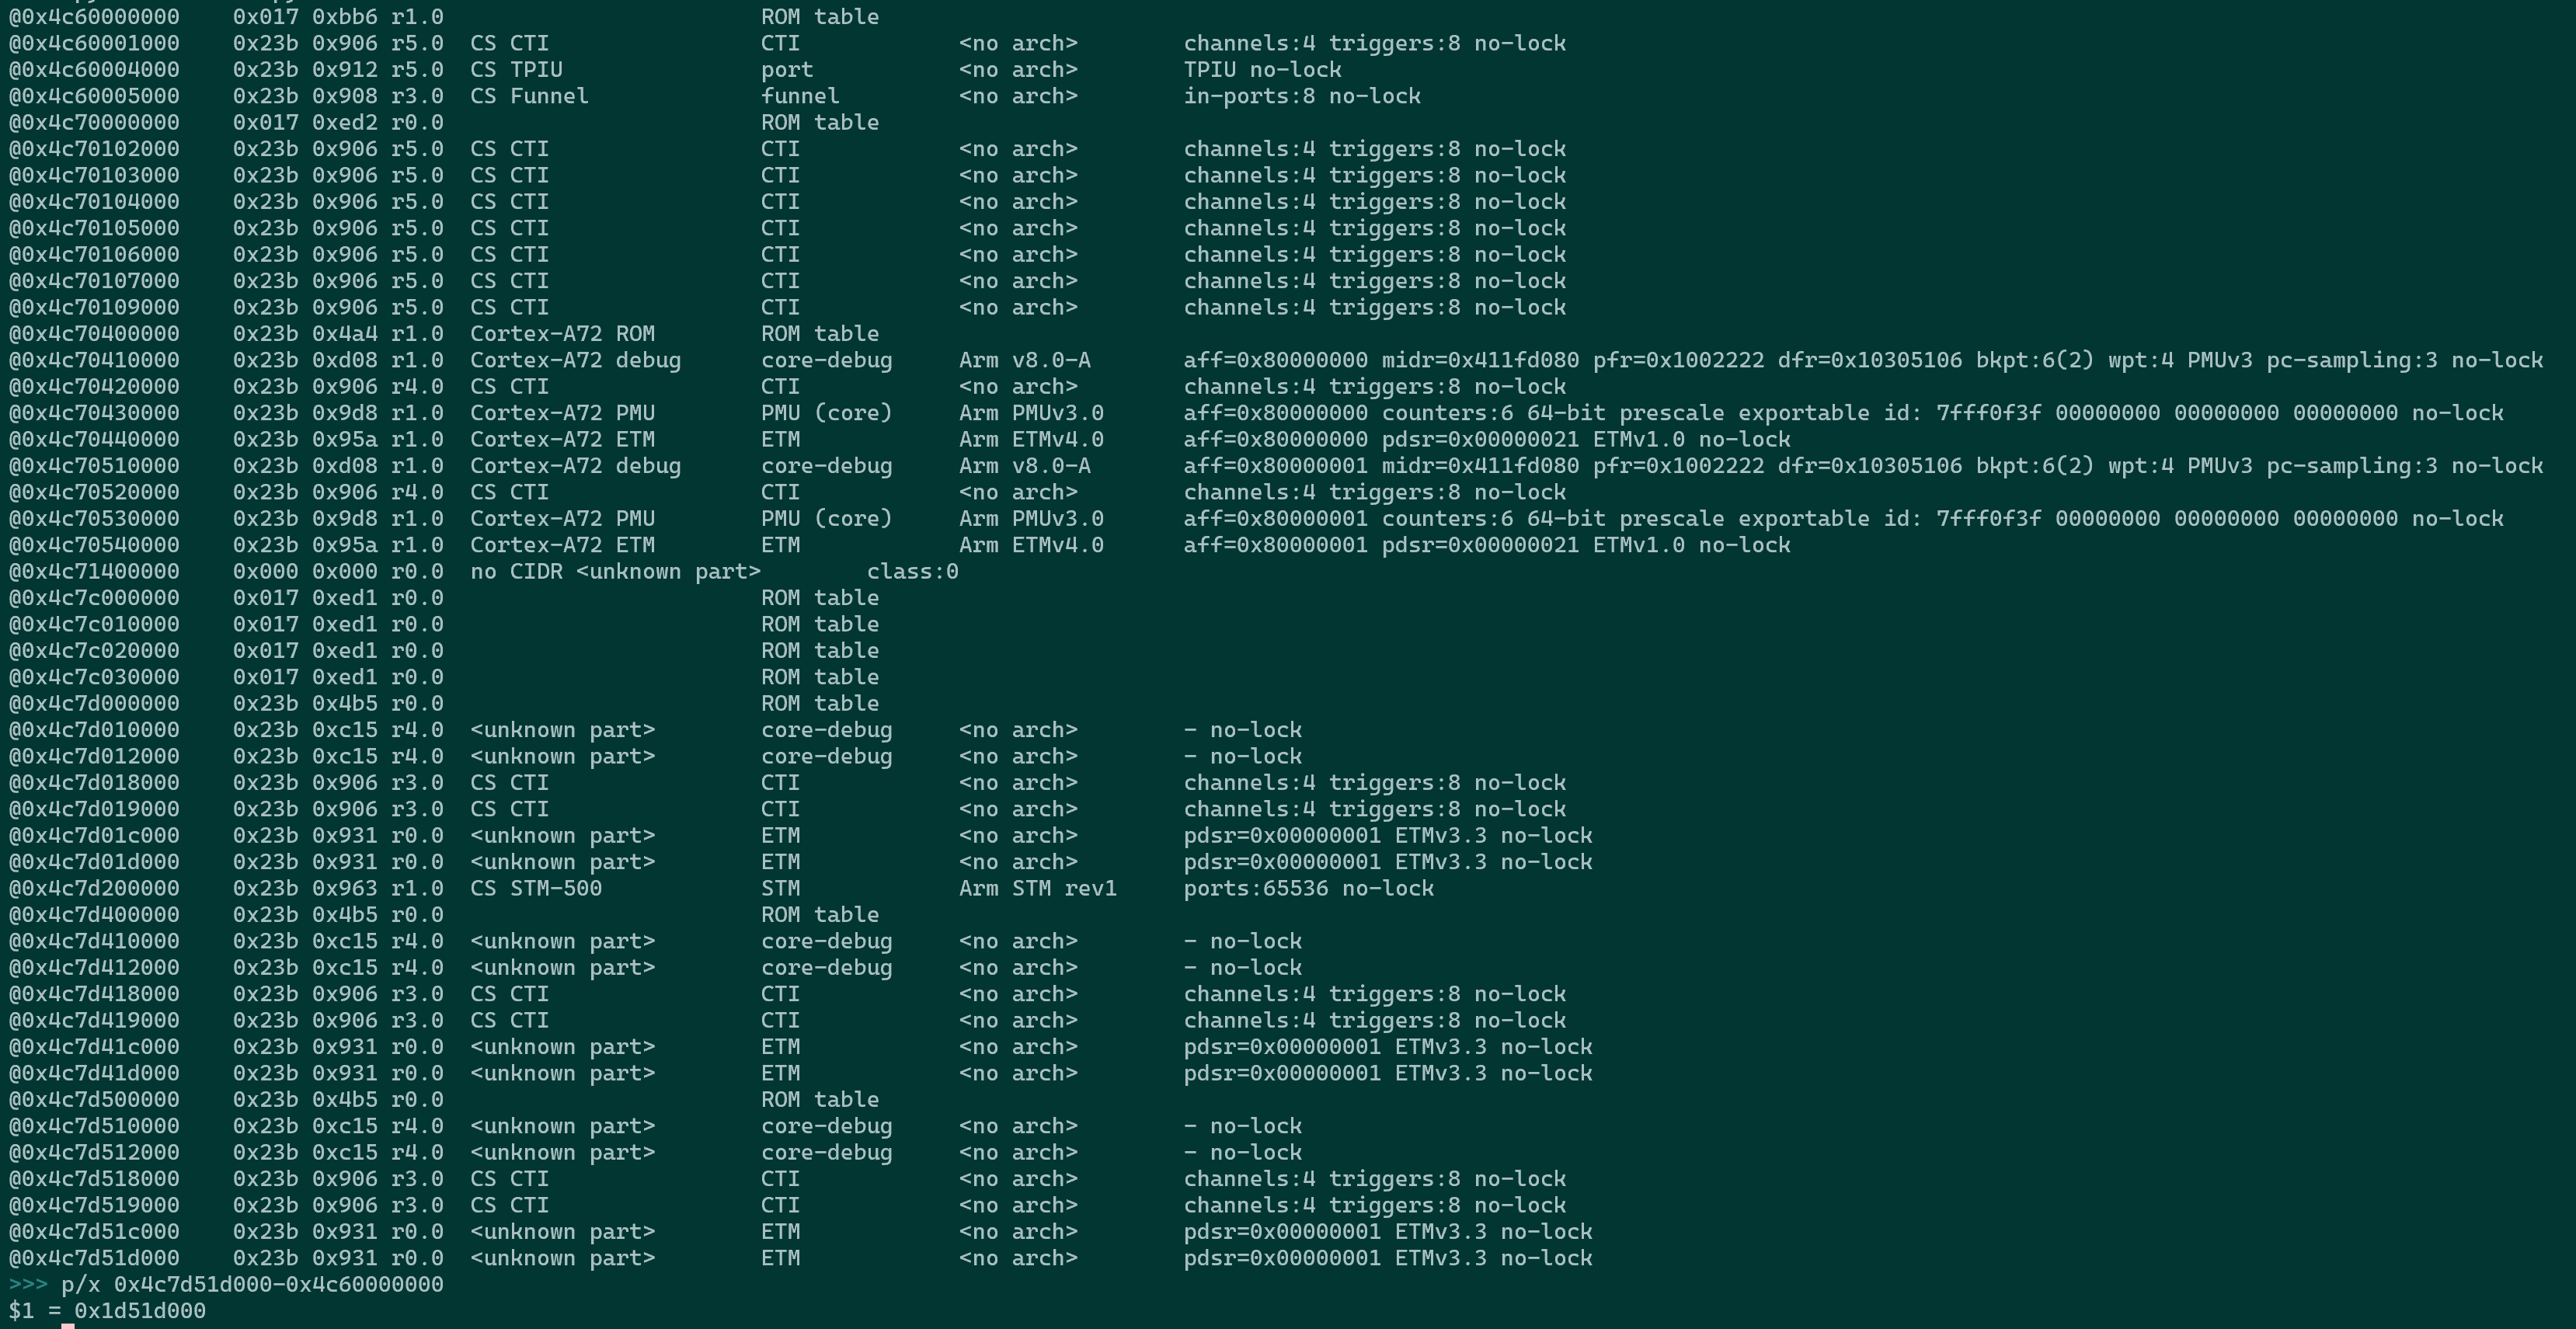Select the 'TPIU no-lock' description

pyautogui.click(x=1262, y=70)
